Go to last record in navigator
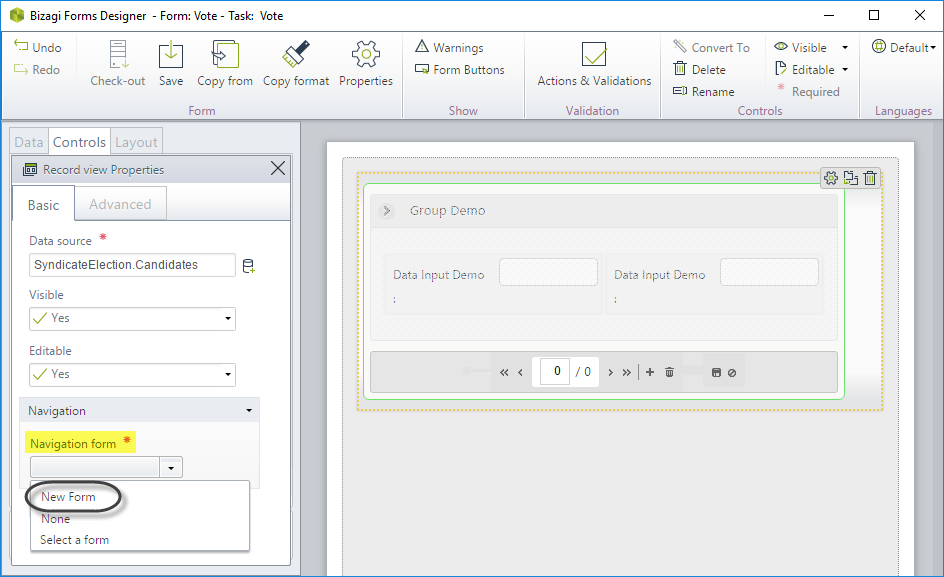This screenshot has height=577, width=944. 627,373
